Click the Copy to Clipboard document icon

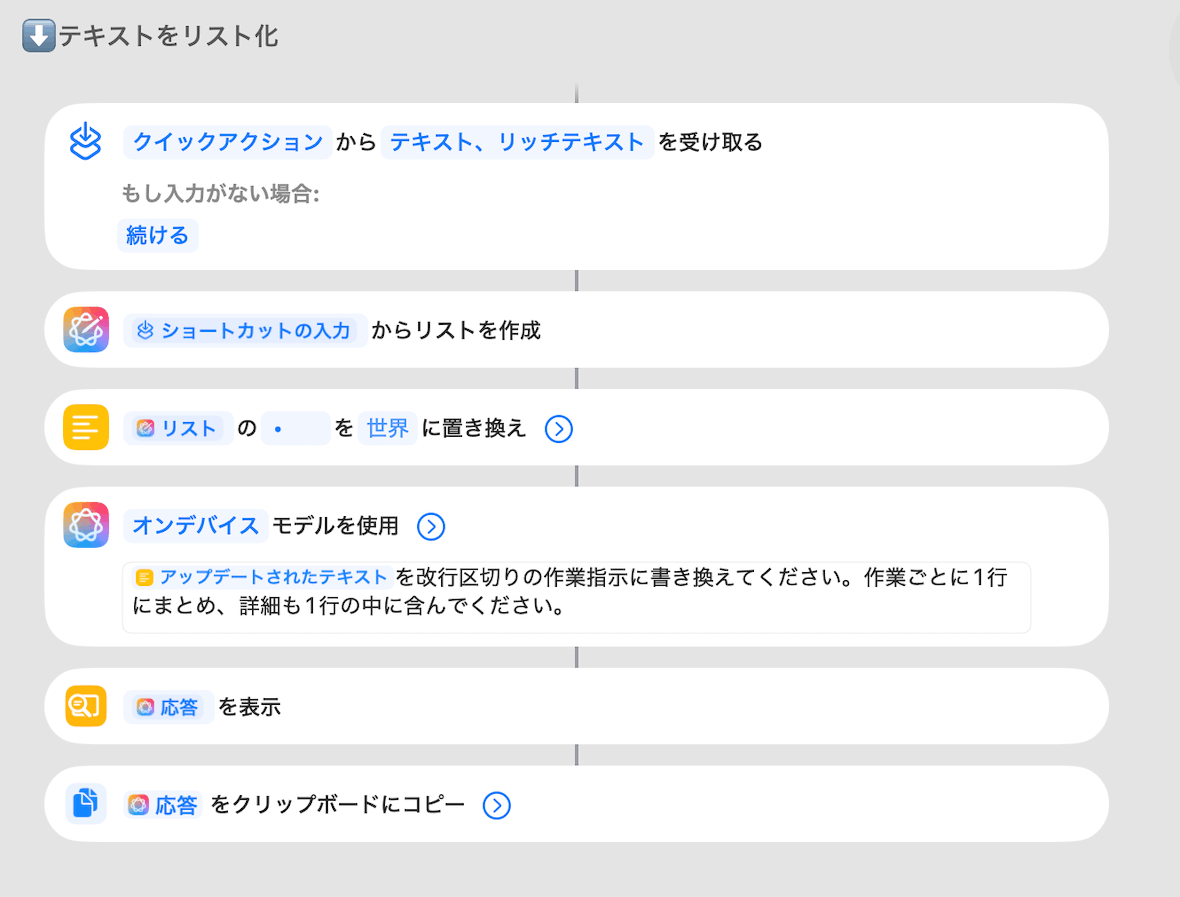(86, 804)
